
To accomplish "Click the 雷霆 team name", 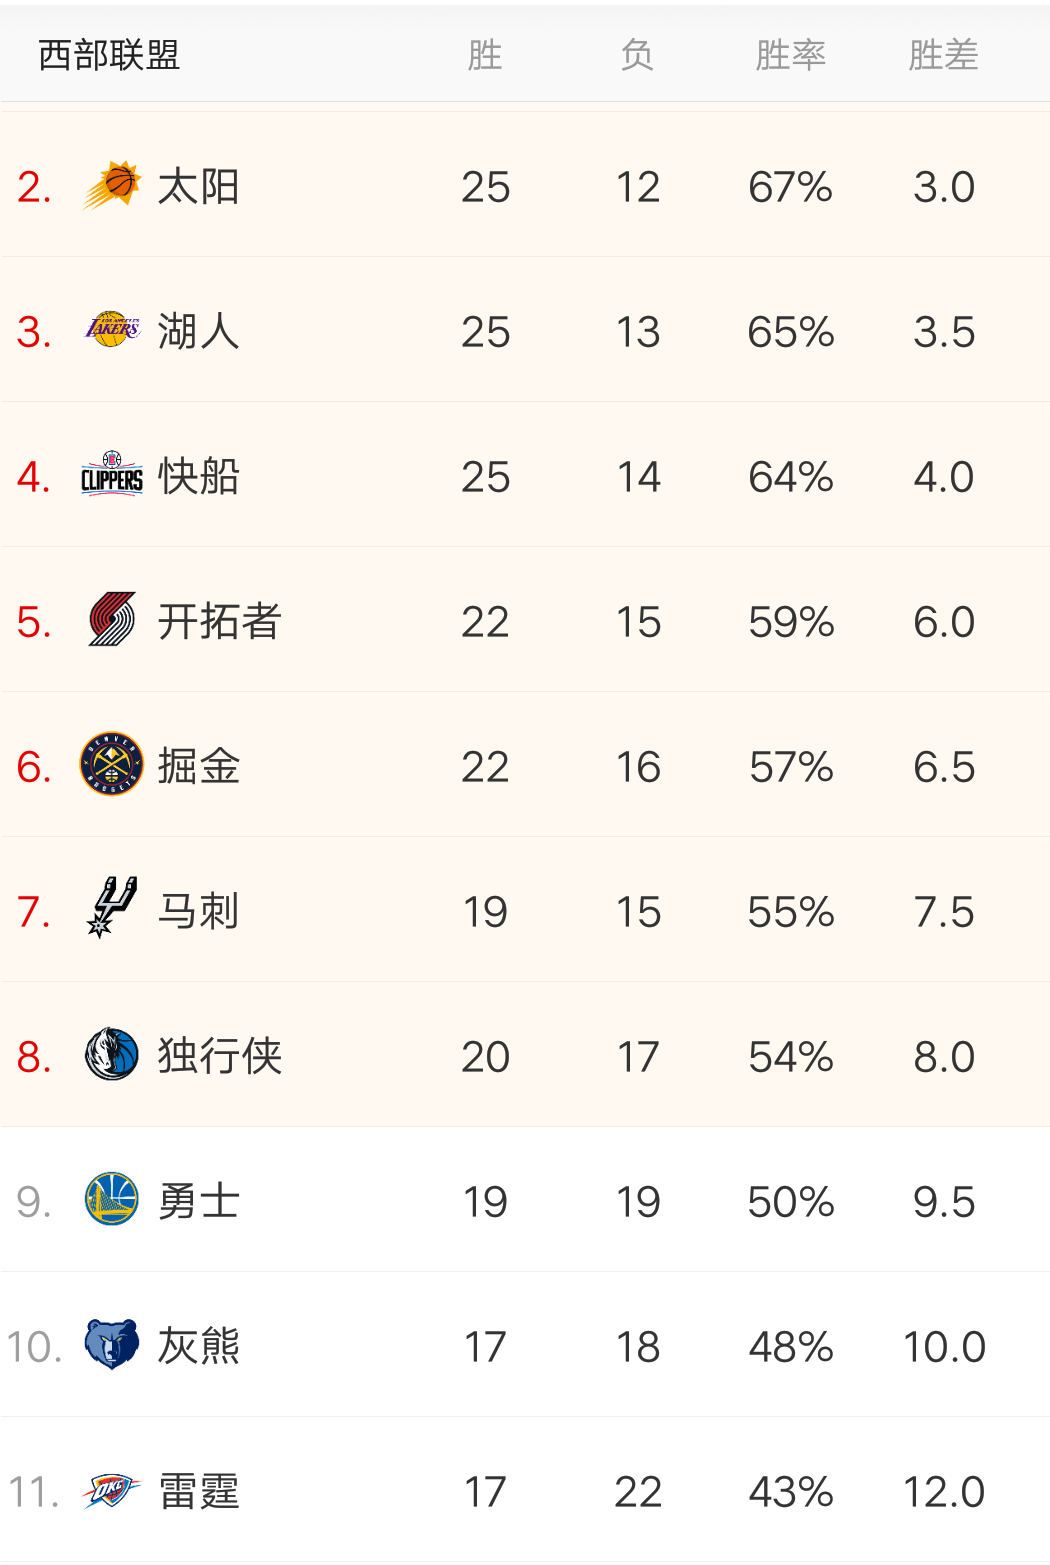I will tap(198, 1492).
